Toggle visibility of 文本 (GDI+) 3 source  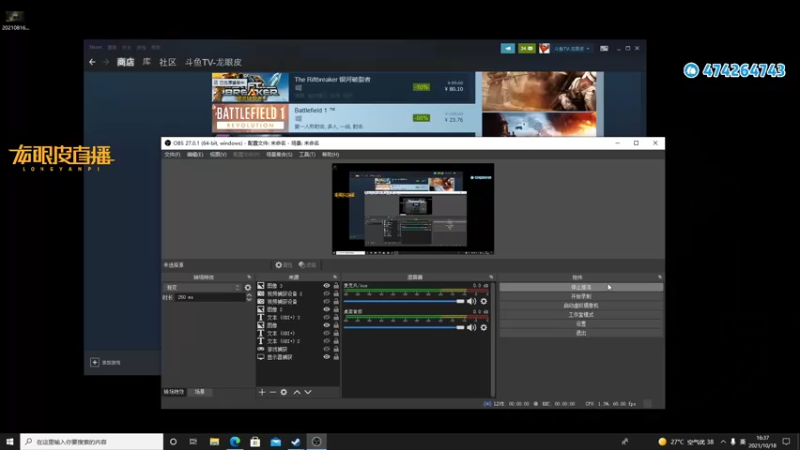tap(327, 317)
